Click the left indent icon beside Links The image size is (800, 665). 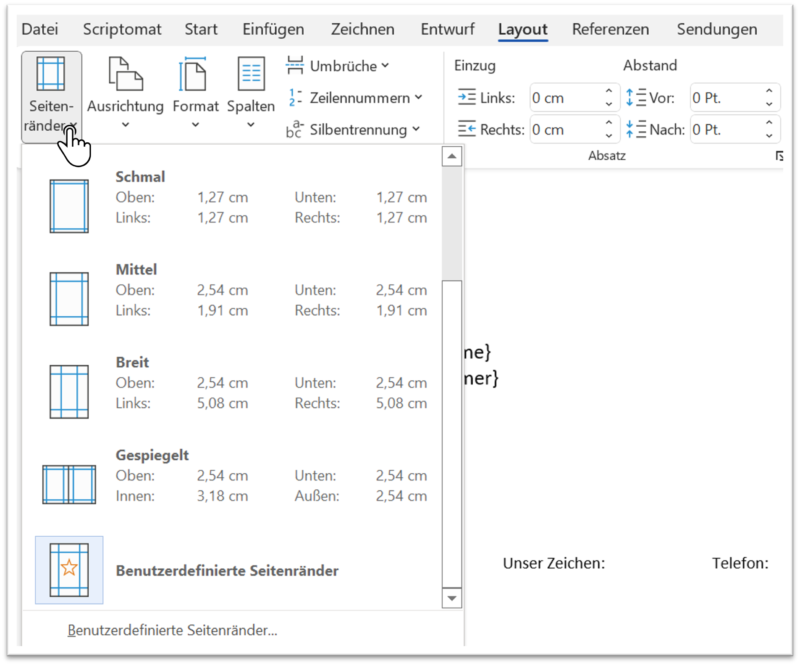[x=466, y=97]
